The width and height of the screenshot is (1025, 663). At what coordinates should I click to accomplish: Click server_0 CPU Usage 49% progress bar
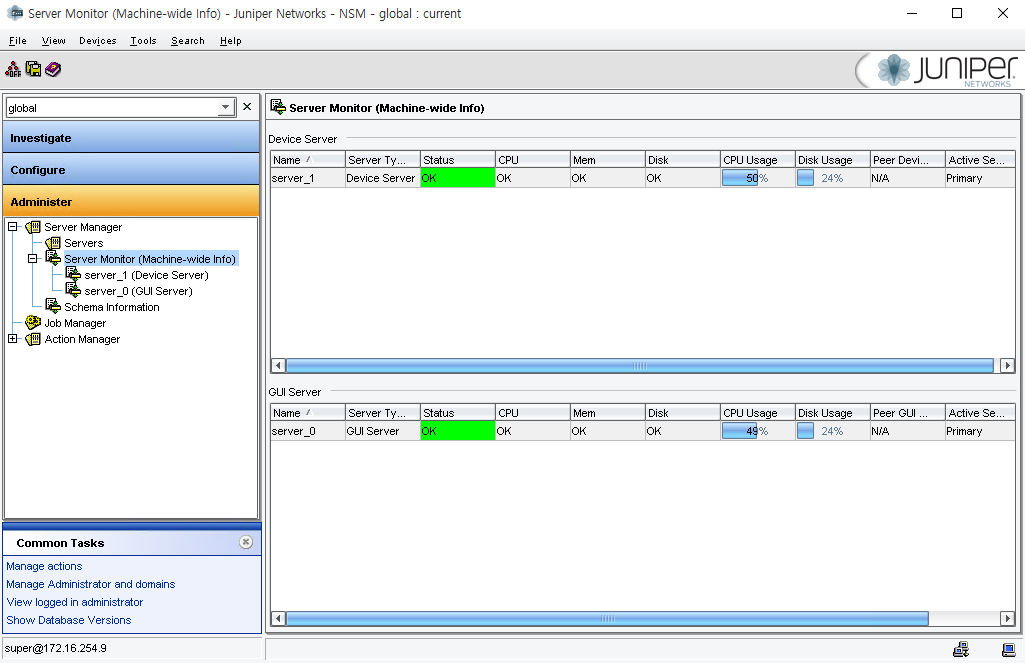click(x=758, y=431)
